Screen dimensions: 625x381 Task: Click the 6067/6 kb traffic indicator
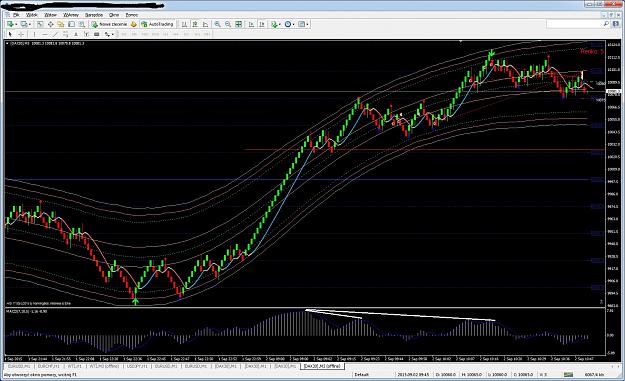[594, 375]
